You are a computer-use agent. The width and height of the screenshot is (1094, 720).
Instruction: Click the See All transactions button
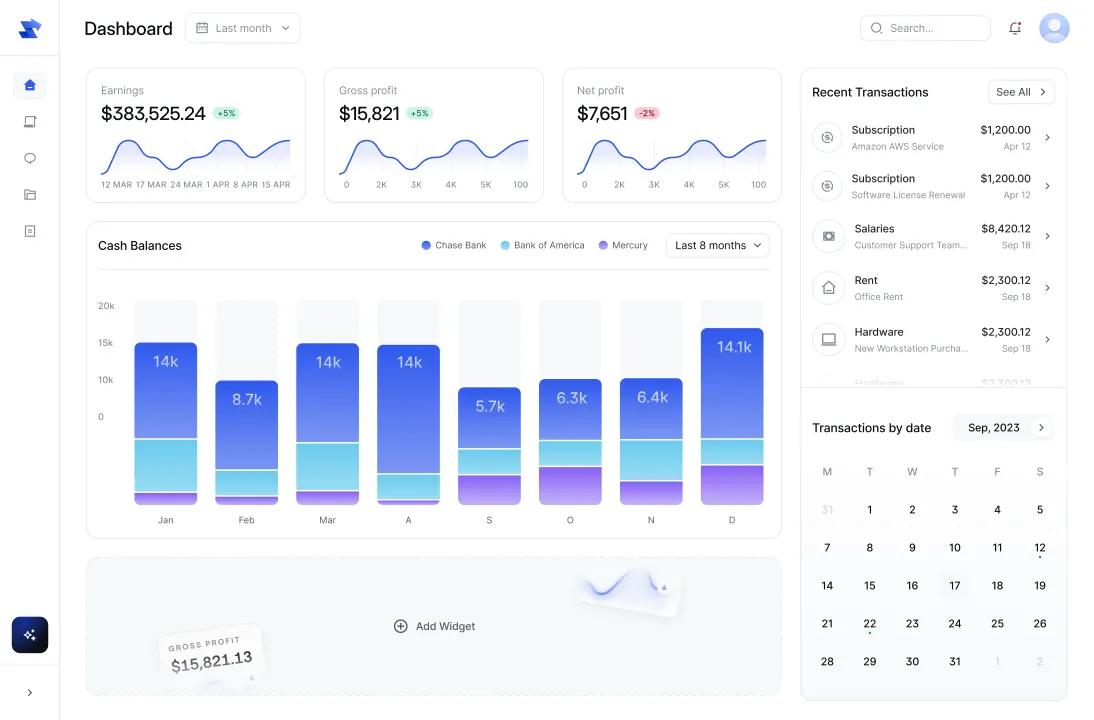pyautogui.click(x=1021, y=92)
